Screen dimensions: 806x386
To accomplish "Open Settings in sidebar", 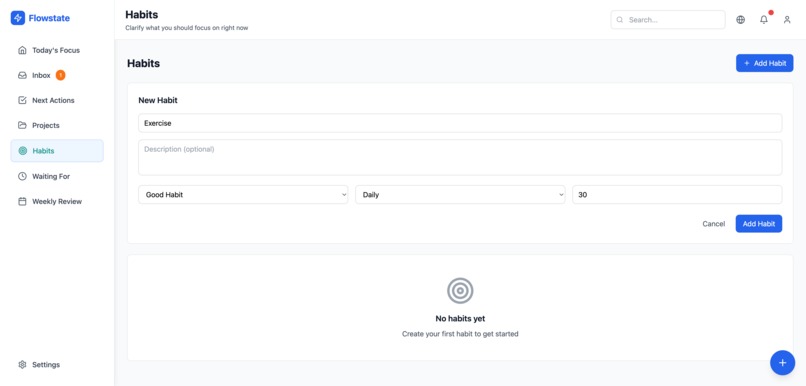I will coord(57,364).
